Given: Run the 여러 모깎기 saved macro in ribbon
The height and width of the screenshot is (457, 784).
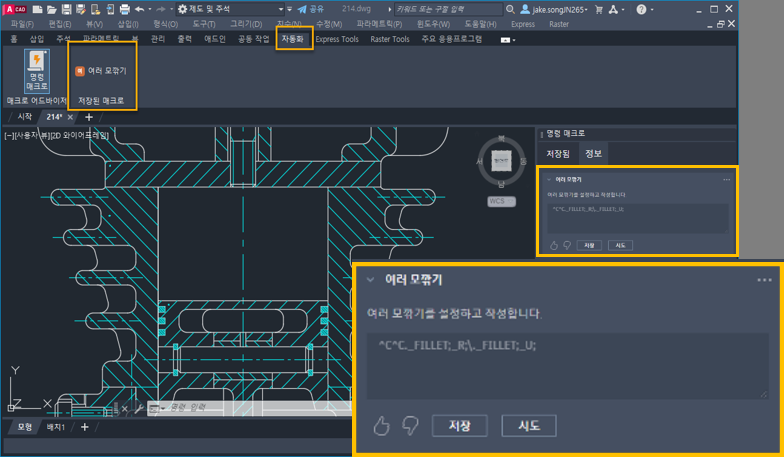Looking at the screenshot, I should [102, 71].
